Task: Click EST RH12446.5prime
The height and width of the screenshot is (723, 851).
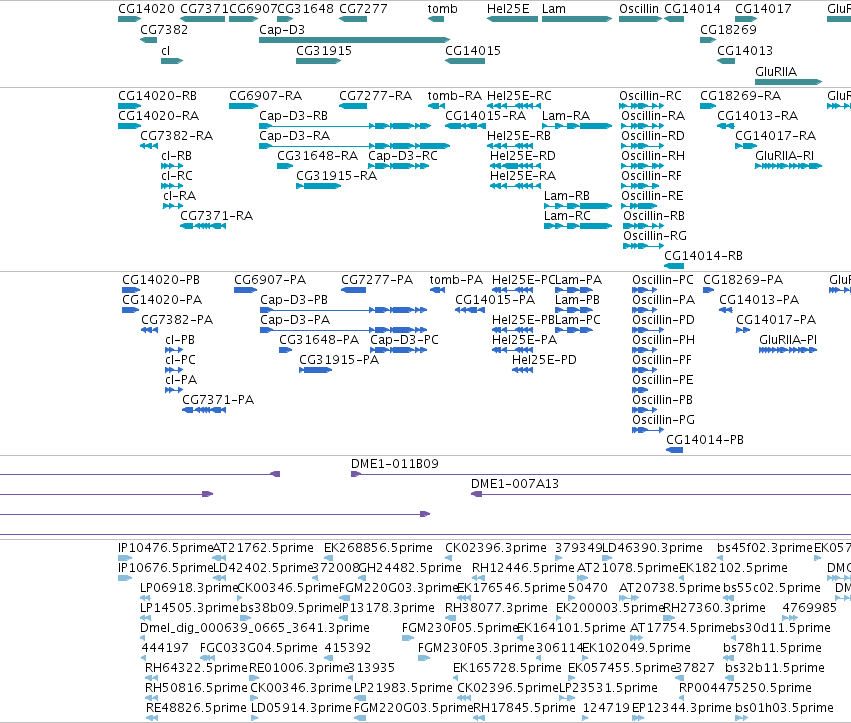Action: 479,579
